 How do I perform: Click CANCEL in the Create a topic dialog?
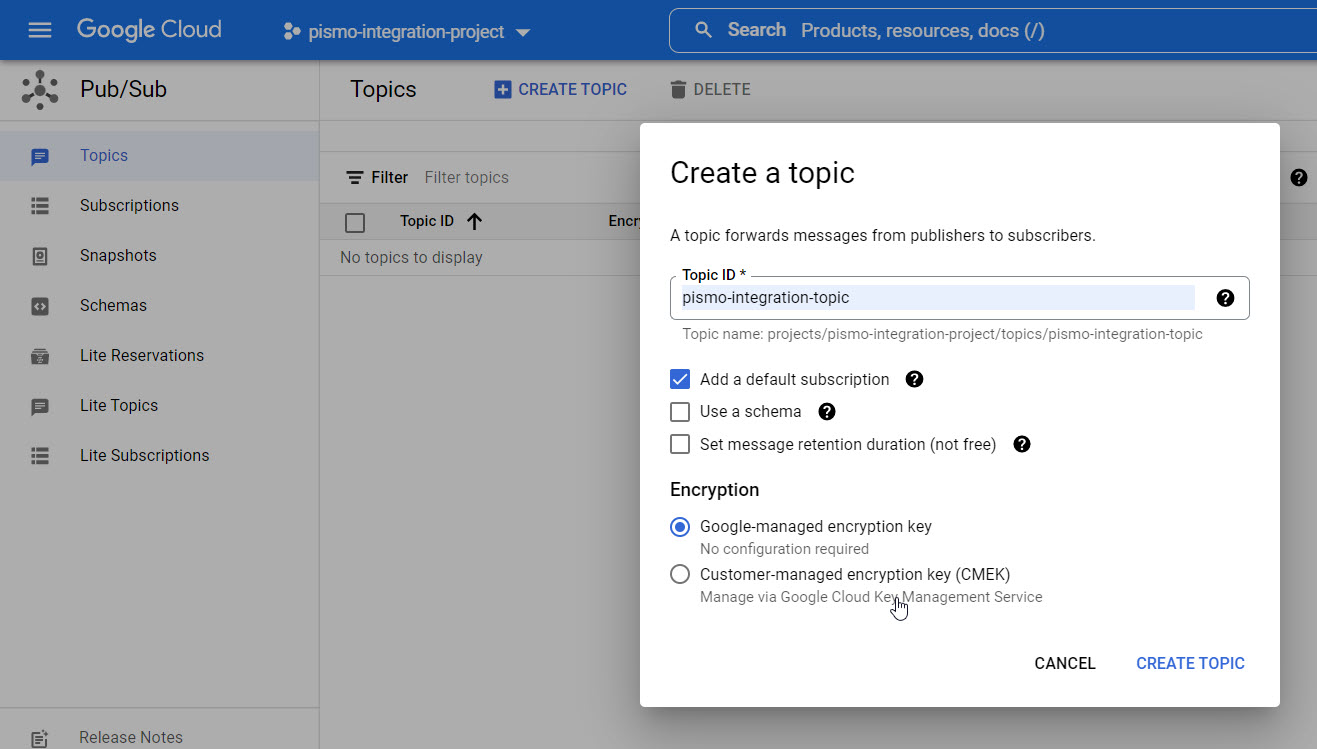pyautogui.click(x=1065, y=664)
